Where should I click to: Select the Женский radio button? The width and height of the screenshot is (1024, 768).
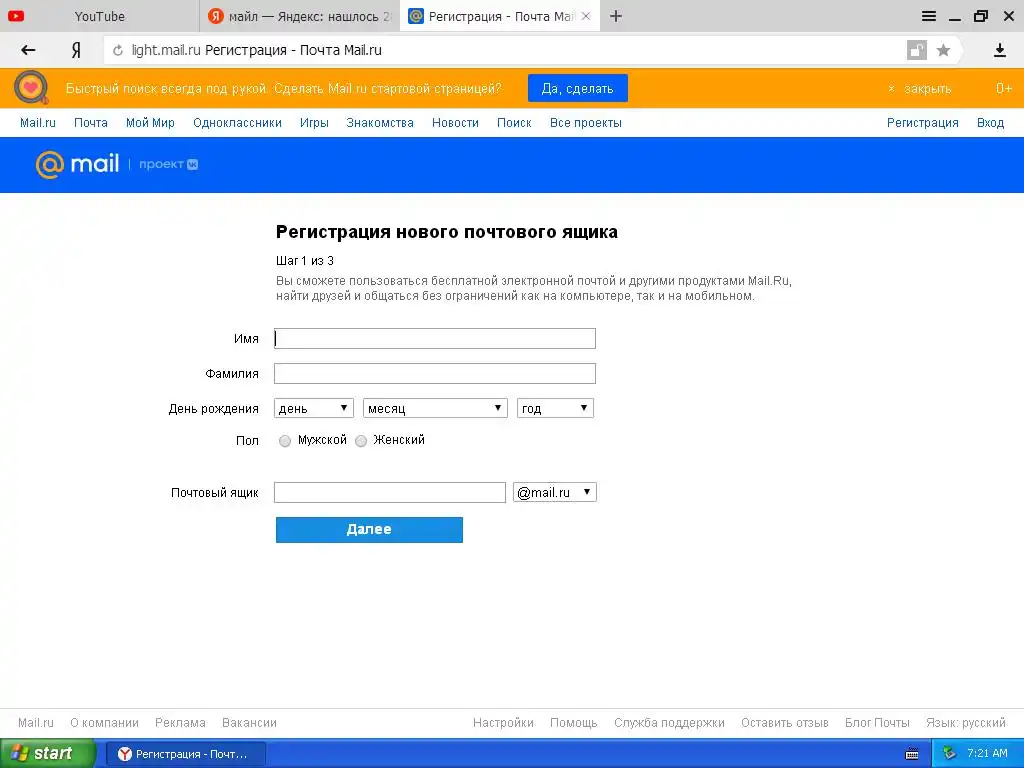(360, 441)
